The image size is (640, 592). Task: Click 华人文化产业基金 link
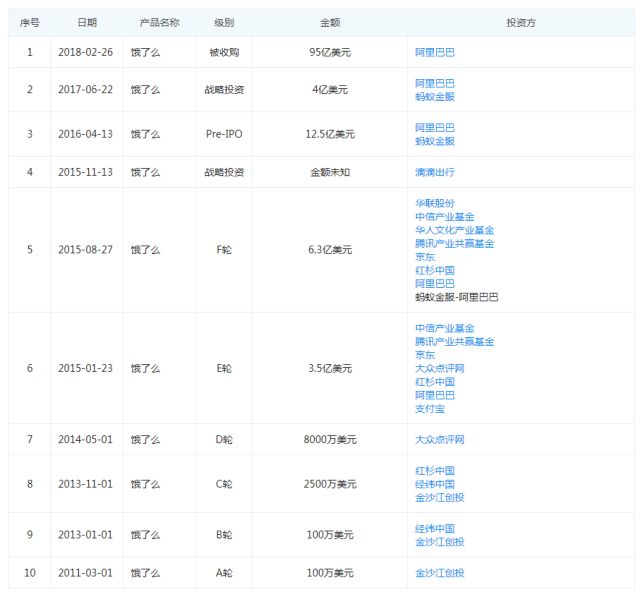(x=454, y=230)
